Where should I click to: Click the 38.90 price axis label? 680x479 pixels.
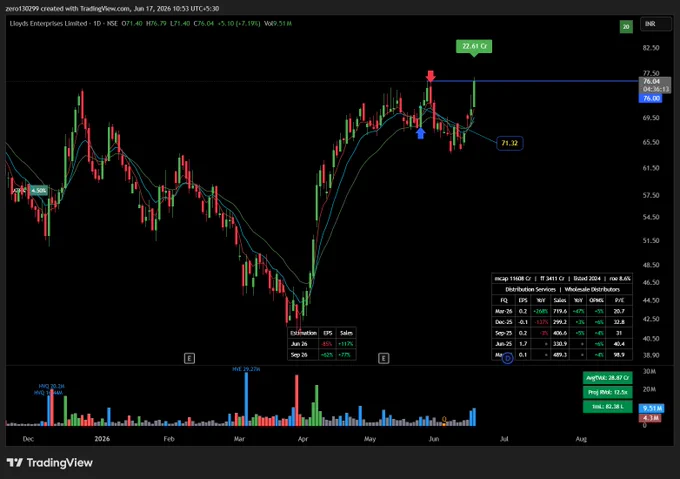(x=651, y=355)
